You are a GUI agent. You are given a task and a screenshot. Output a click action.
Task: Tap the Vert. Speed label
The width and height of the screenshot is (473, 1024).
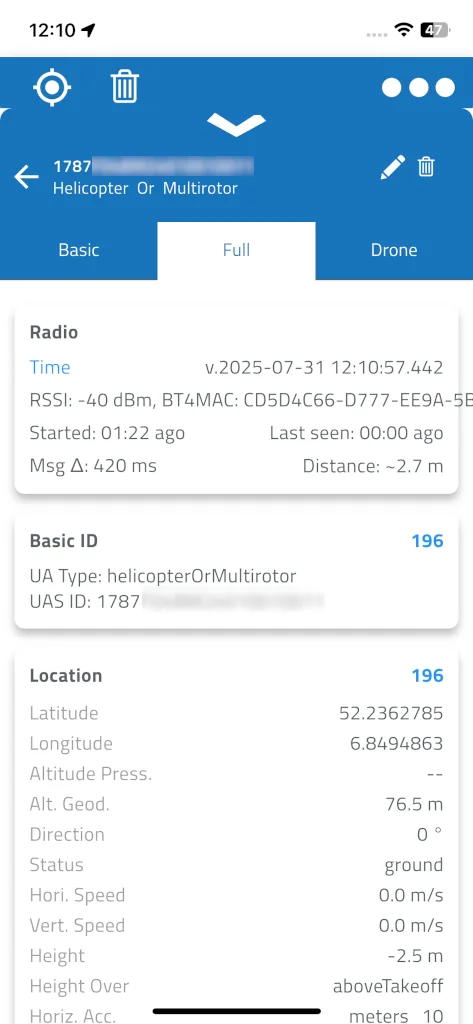(77, 925)
